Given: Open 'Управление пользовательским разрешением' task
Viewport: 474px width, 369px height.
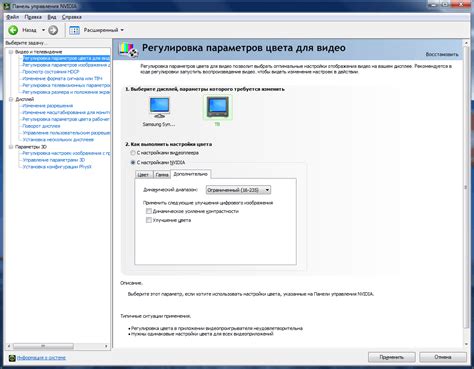Looking at the screenshot, I should click(x=66, y=133).
